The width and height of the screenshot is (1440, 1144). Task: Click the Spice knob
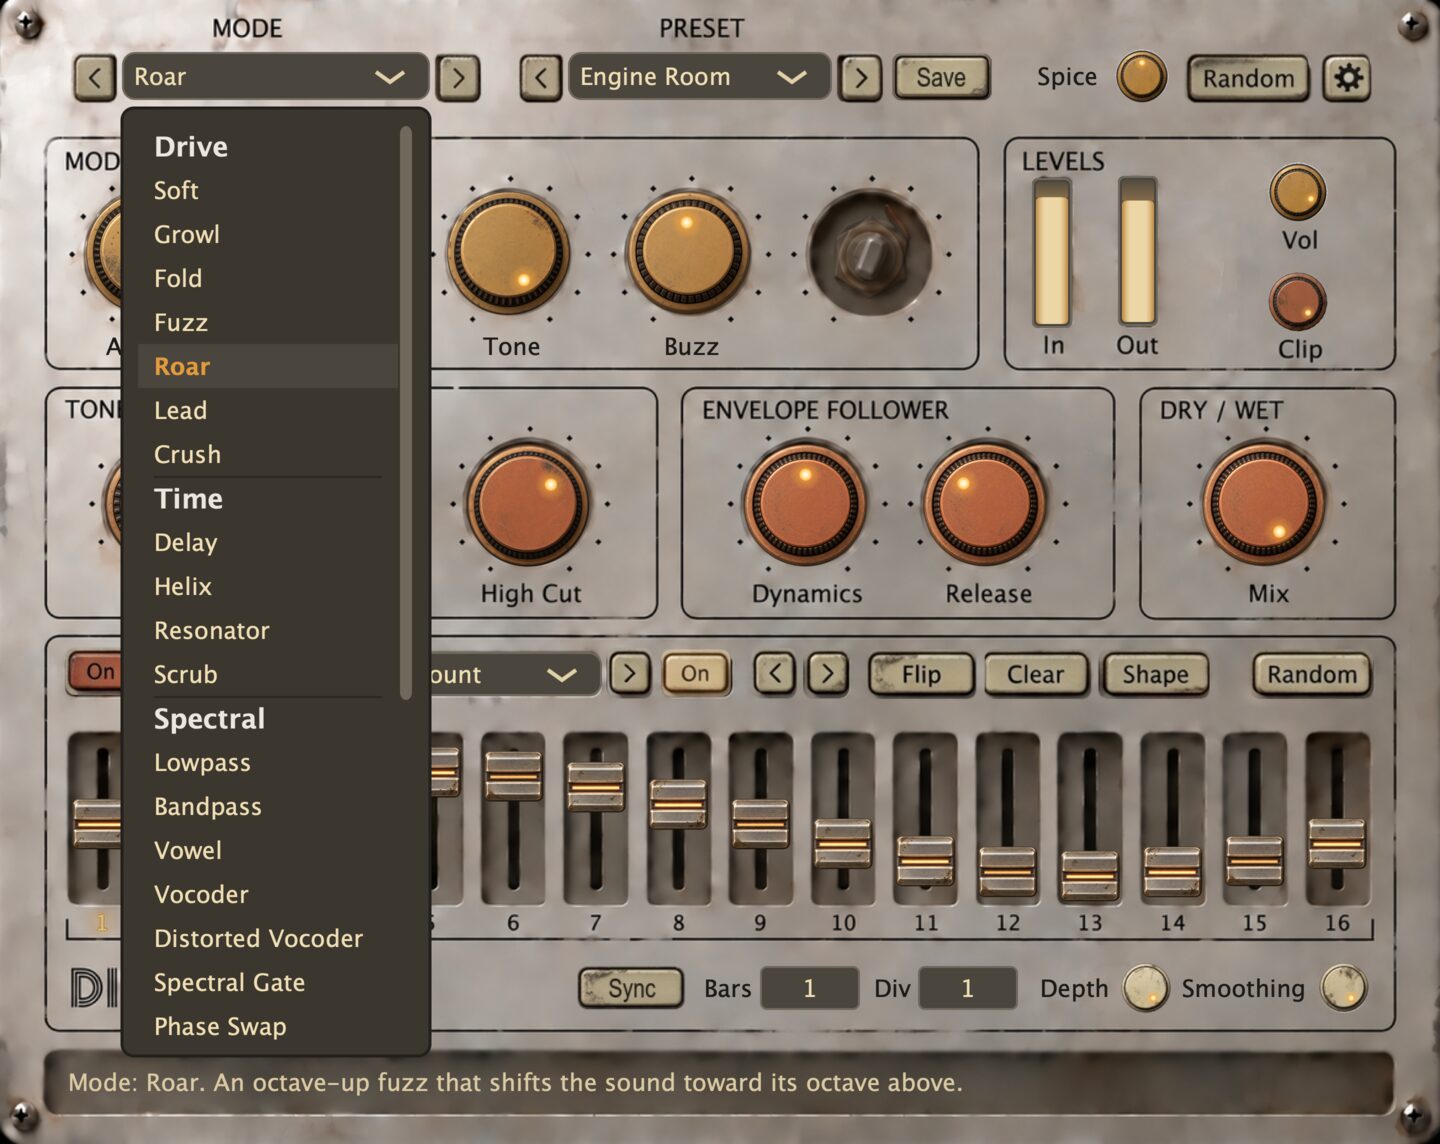click(1141, 77)
